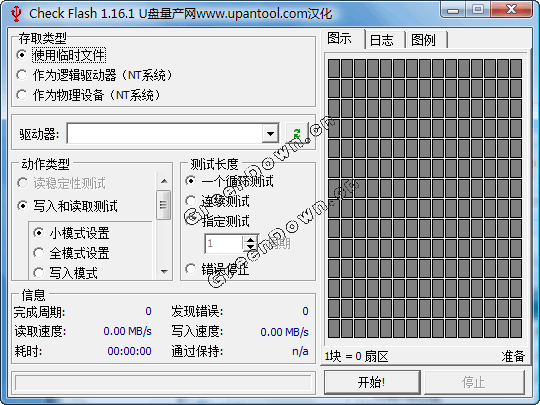Click the 1块 = 0 扇区 status text
The image size is (540, 405).
pyautogui.click(x=356, y=356)
